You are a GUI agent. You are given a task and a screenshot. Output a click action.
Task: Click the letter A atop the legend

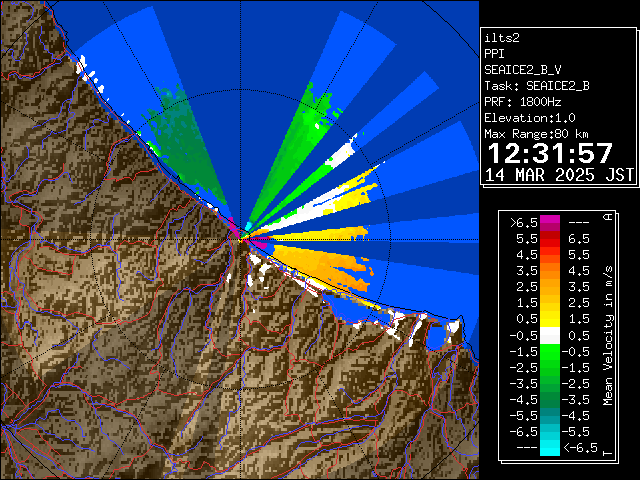(x=608, y=217)
